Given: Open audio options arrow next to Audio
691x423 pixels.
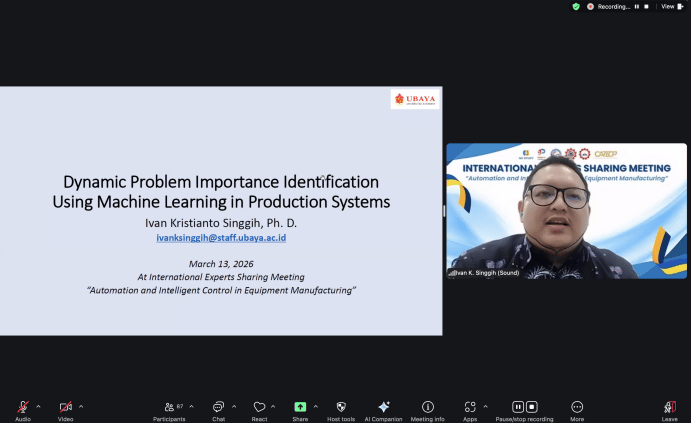Looking at the screenshot, I should pos(38,407).
